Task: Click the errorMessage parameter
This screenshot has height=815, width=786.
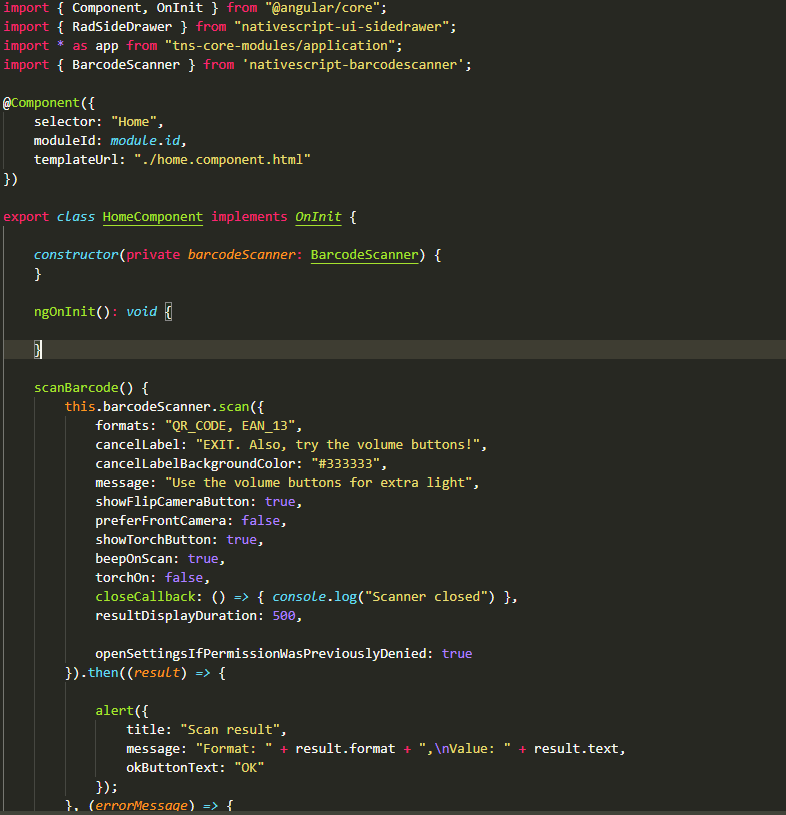Action: point(141,806)
